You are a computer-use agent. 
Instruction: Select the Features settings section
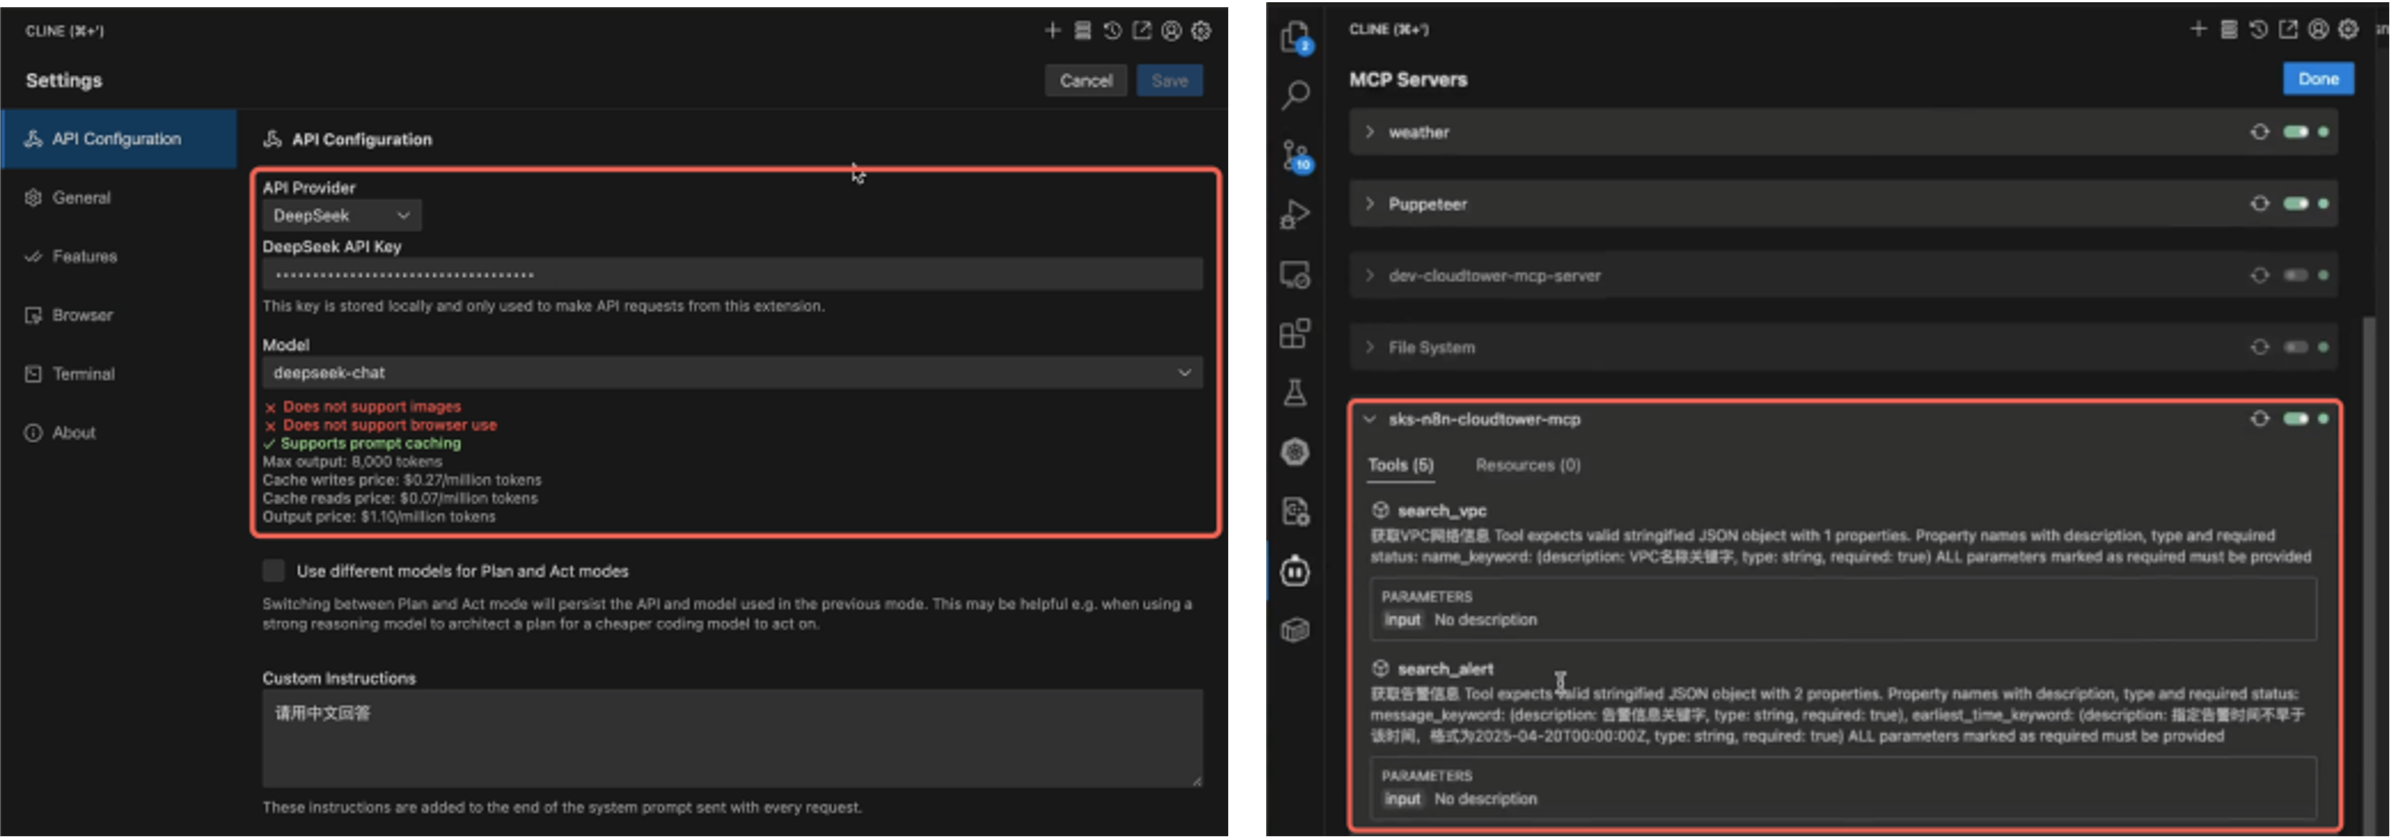click(84, 256)
